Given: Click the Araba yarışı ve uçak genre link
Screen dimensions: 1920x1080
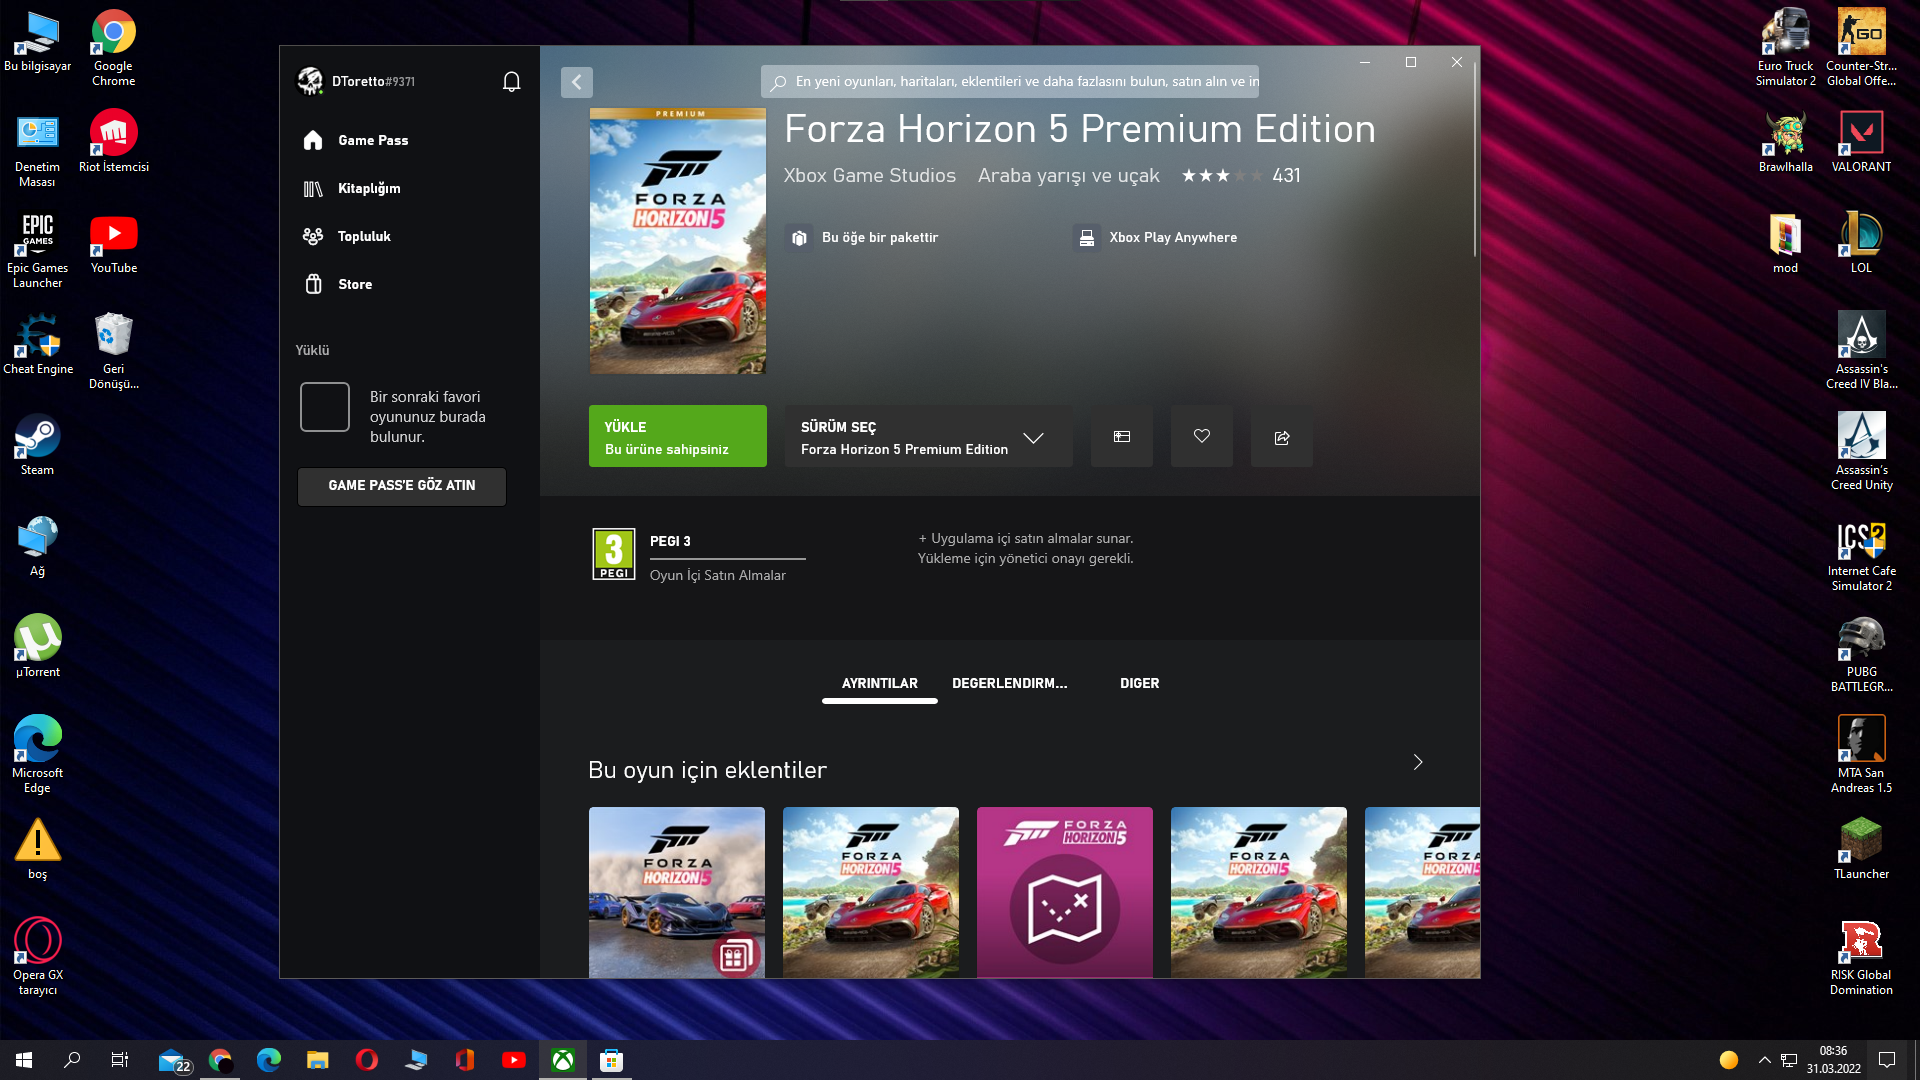Looking at the screenshot, I should [1069, 175].
